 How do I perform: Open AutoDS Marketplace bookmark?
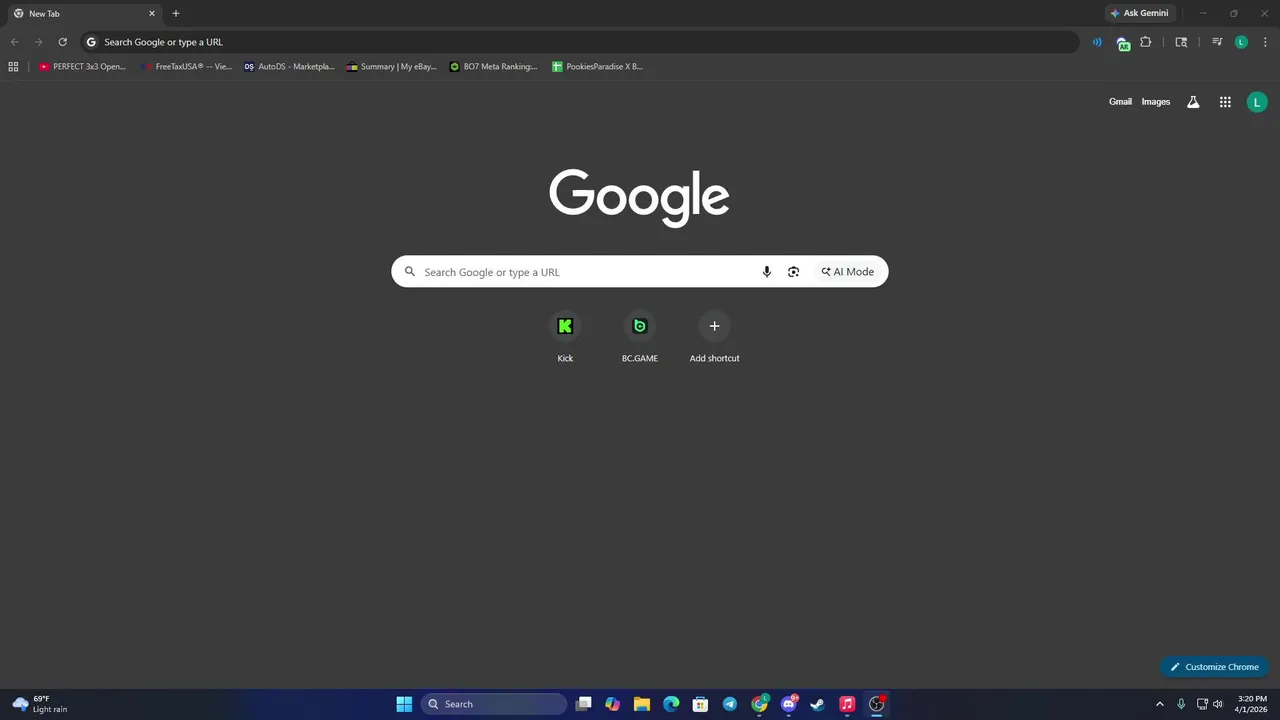tap(290, 67)
